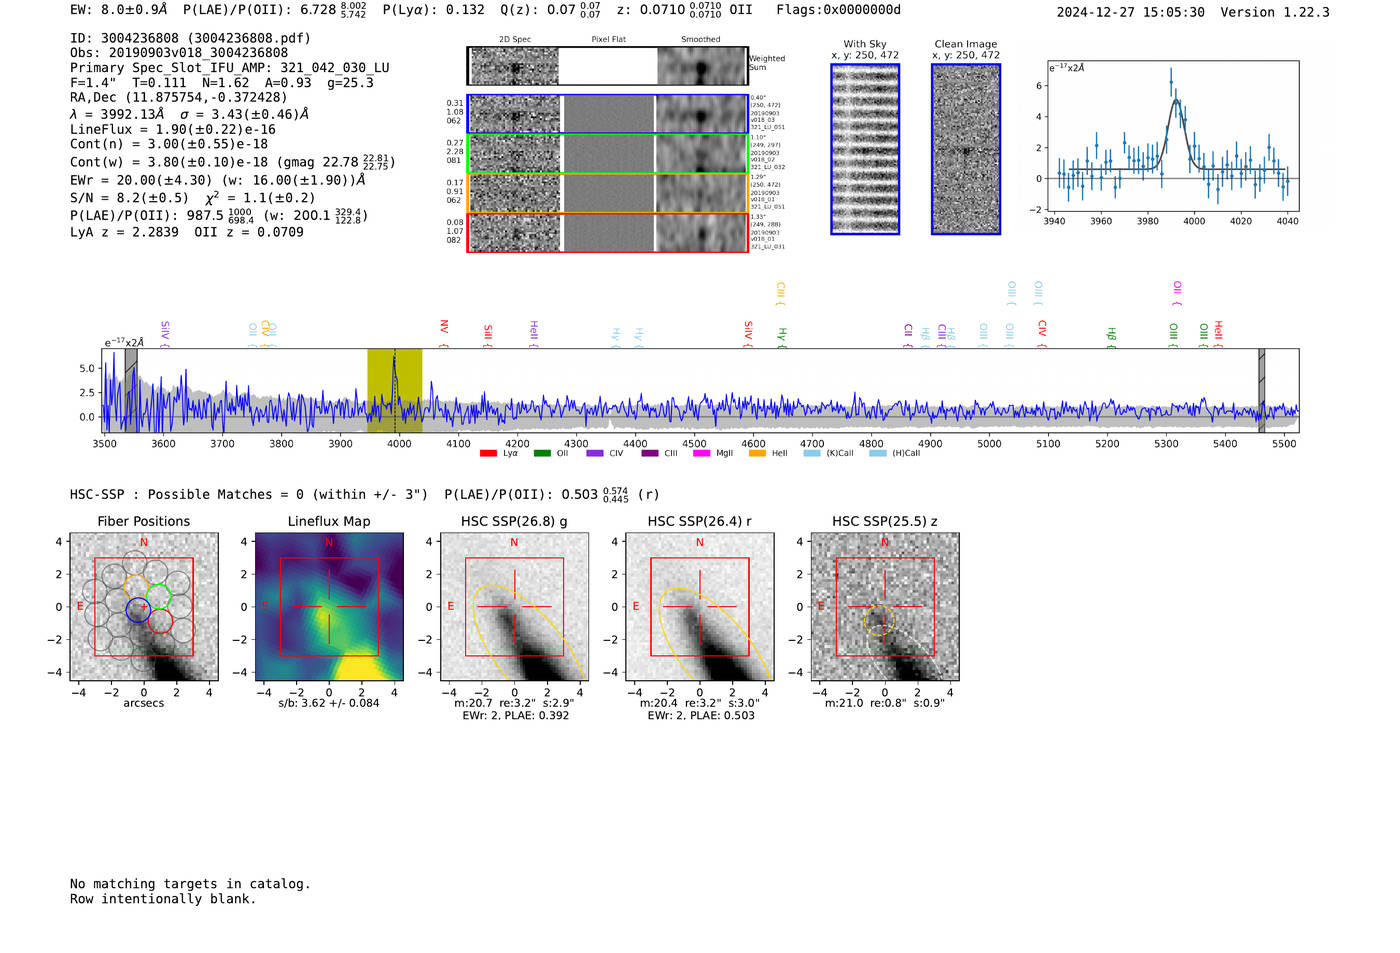Image resolution: width=1400 pixels, height=953 pixels.
Task: Open the HSC SSP(26.8) g-band image
Action: pyautogui.click(x=514, y=607)
